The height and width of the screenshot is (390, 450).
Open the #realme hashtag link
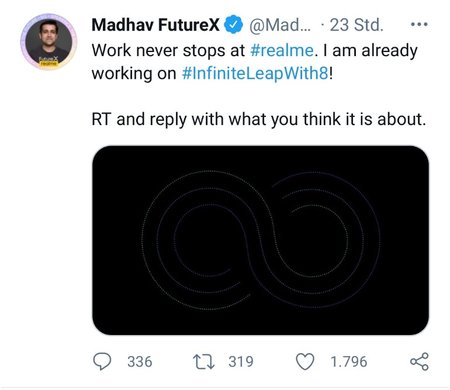coord(282,51)
